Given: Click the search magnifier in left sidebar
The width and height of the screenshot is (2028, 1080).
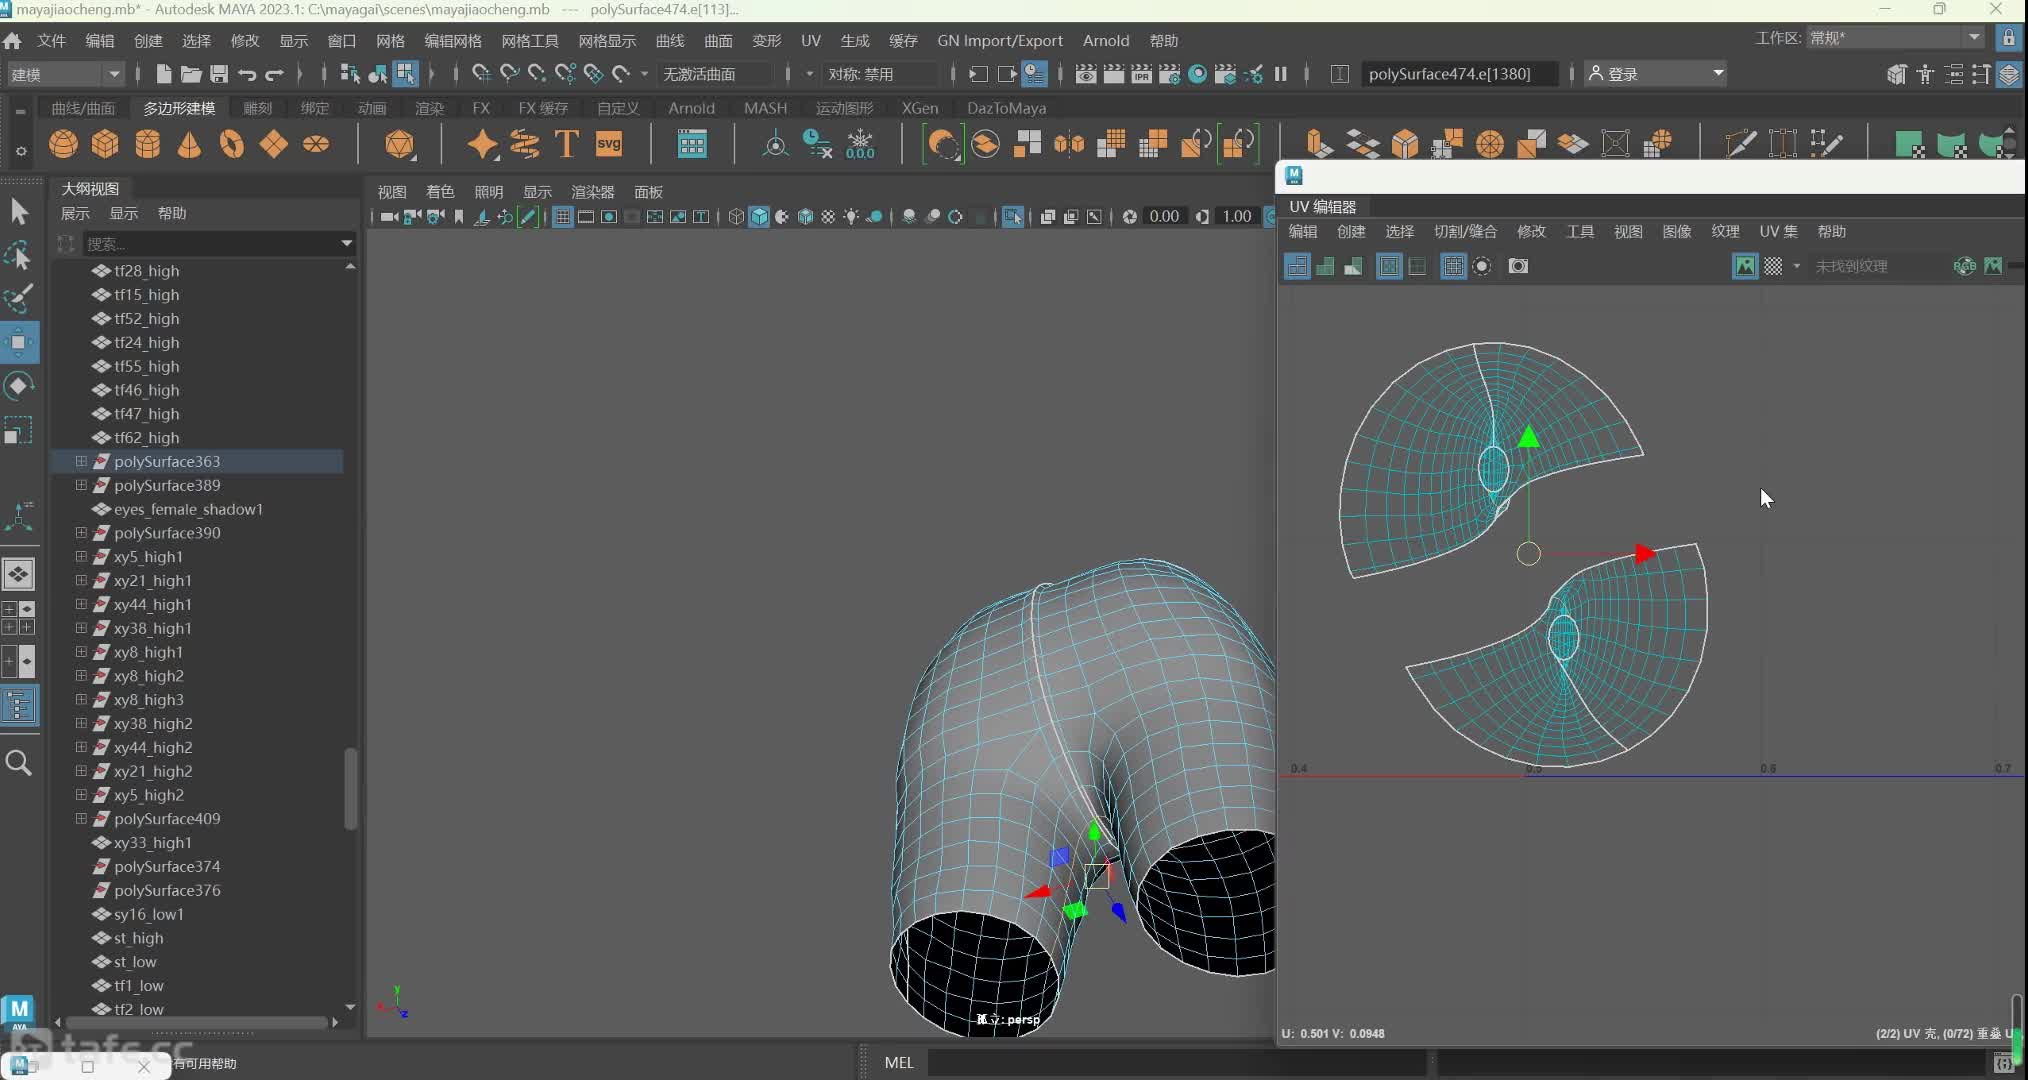Looking at the screenshot, I should (19, 763).
